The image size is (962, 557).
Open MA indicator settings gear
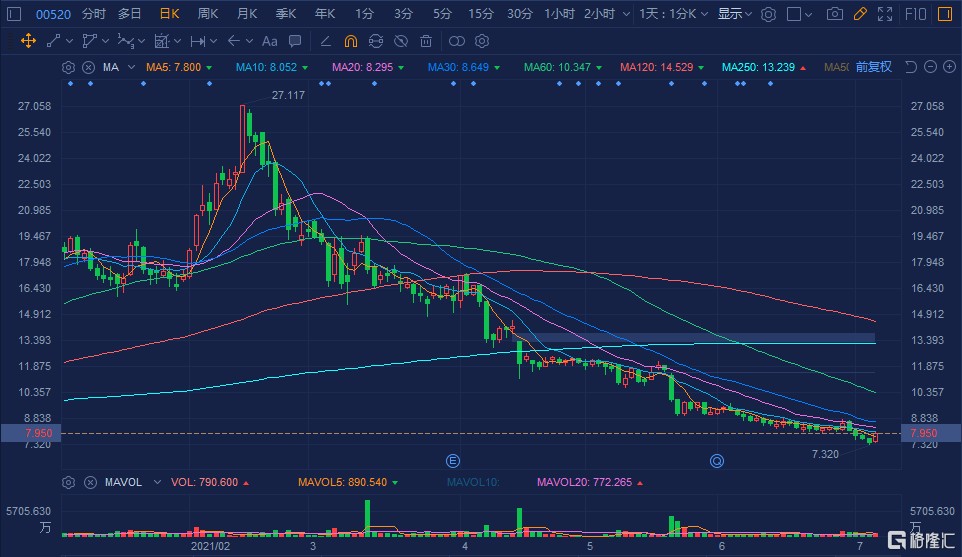[68, 67]
